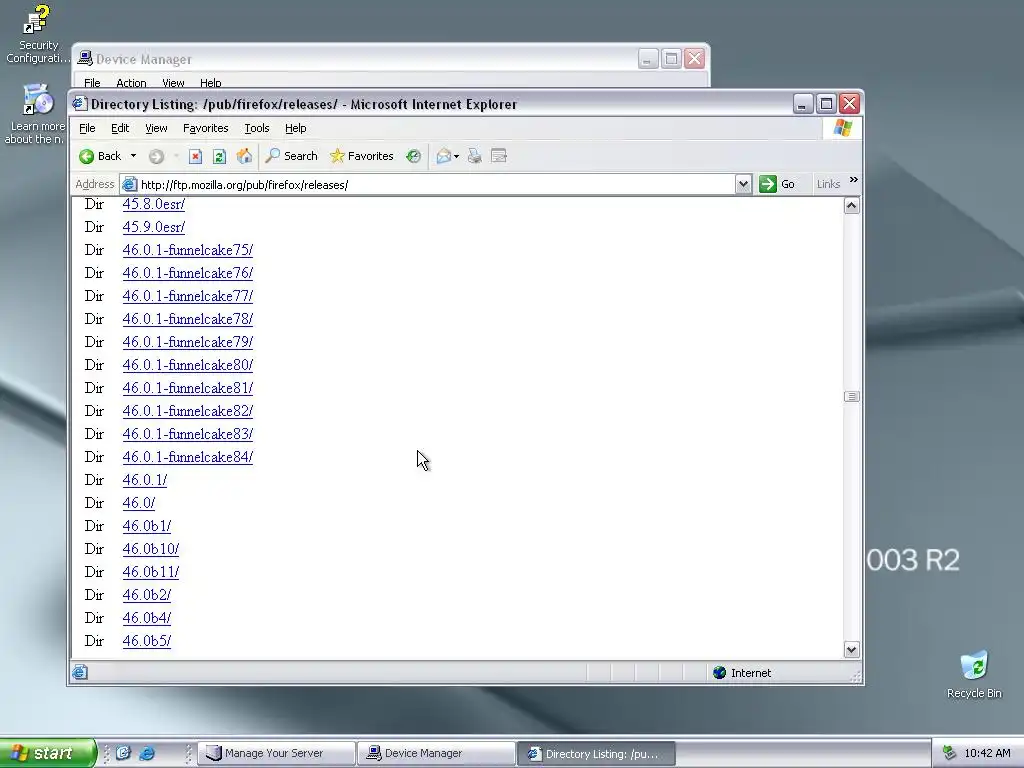Open the 45.9.0esr/ directory link

pyautogui.click(x=153, y=227)
